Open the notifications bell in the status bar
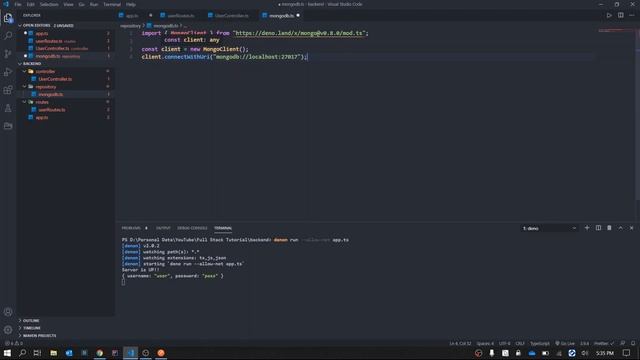Image resolution: width=640 pixels, height=360 pixels. click(633, 343)
